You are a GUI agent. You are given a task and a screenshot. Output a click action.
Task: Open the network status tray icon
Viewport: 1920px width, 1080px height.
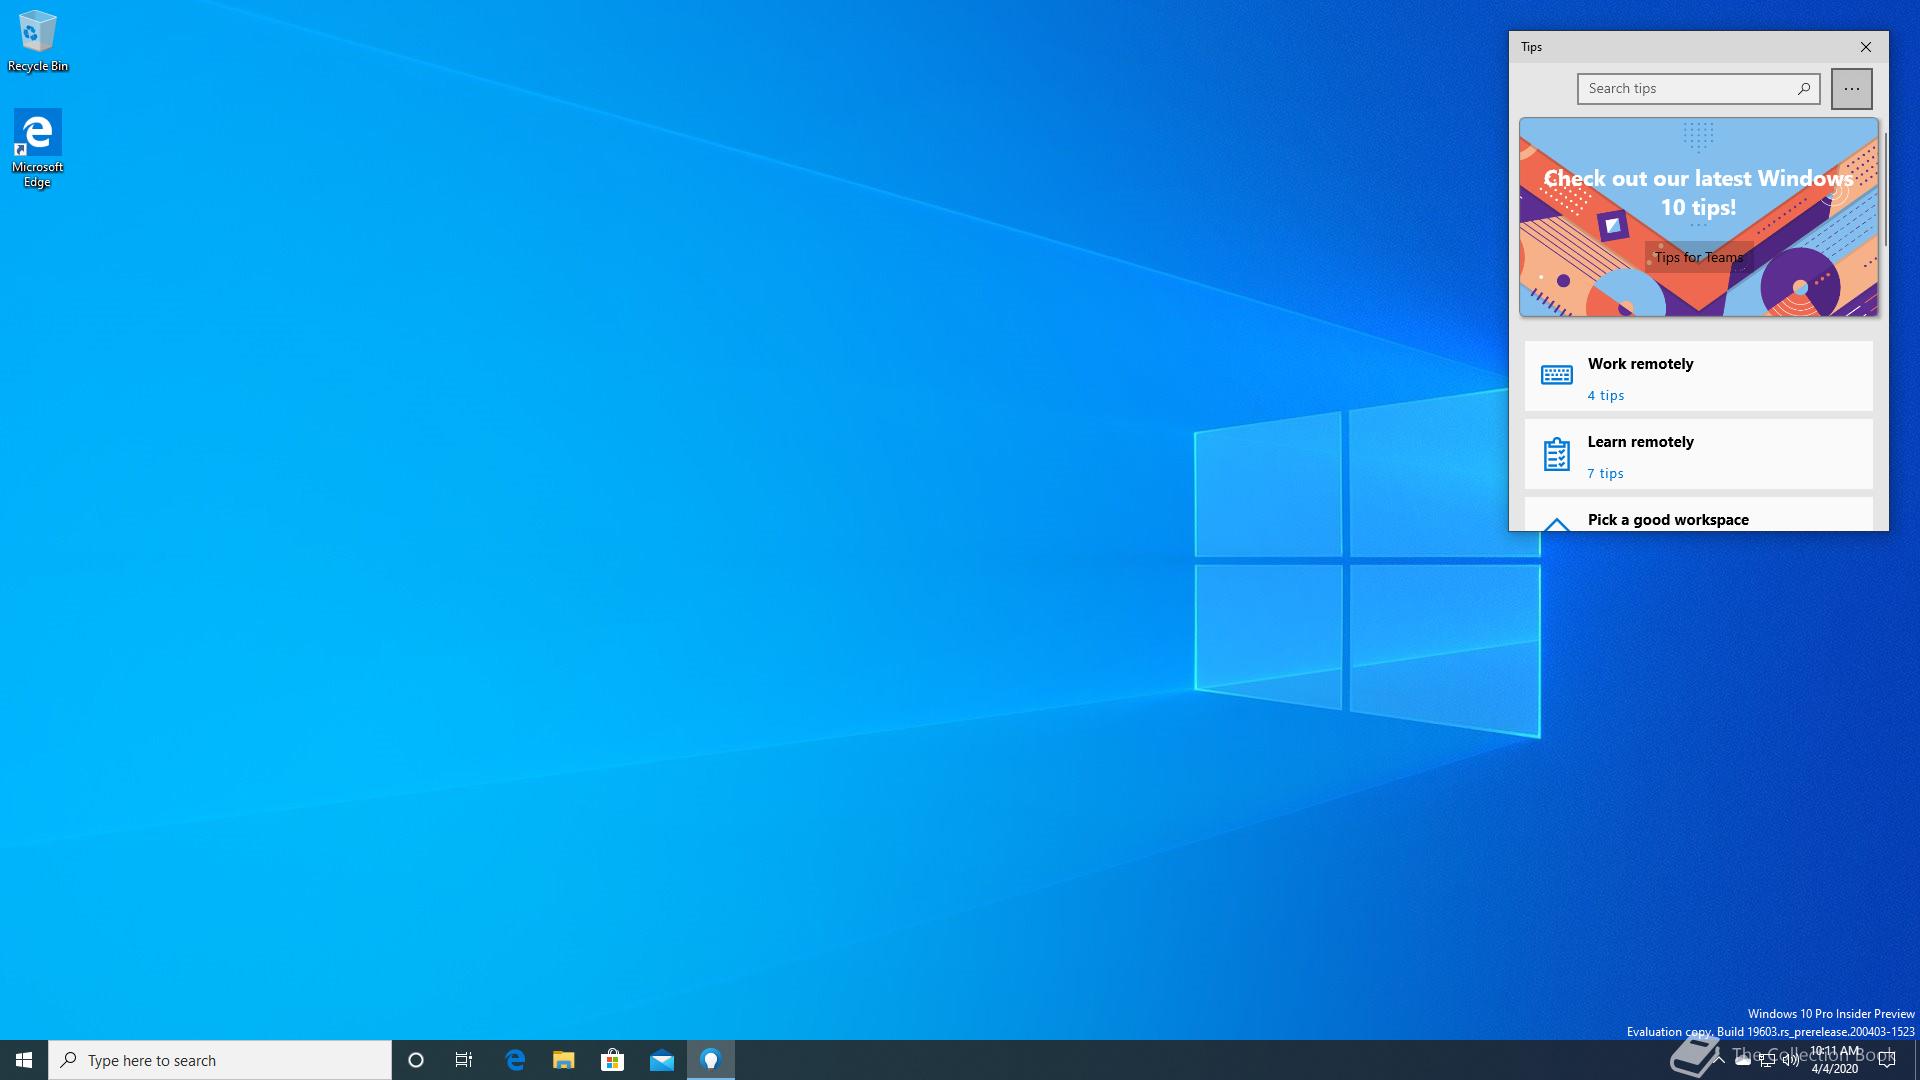coord(1767,1060)
